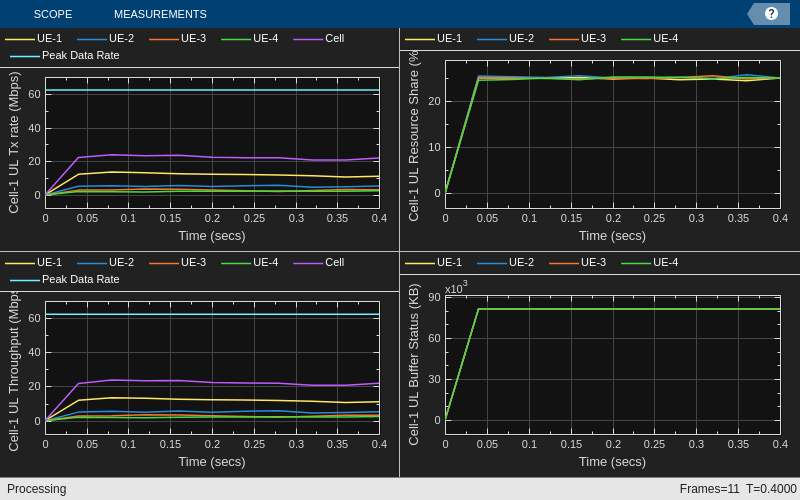This screenshot has width=800, height=500.
Task: Toggle UE-4 legend in UL Throughput plot
Action: 250,262
